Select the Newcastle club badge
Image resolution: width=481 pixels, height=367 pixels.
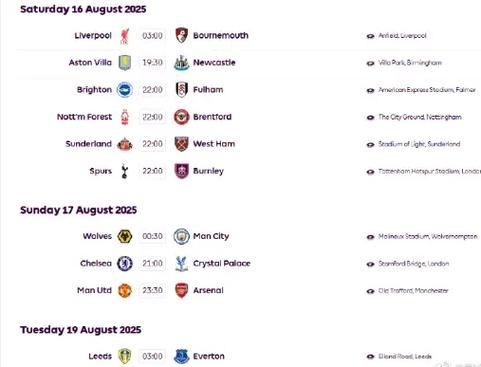click(x=182, y=63)
